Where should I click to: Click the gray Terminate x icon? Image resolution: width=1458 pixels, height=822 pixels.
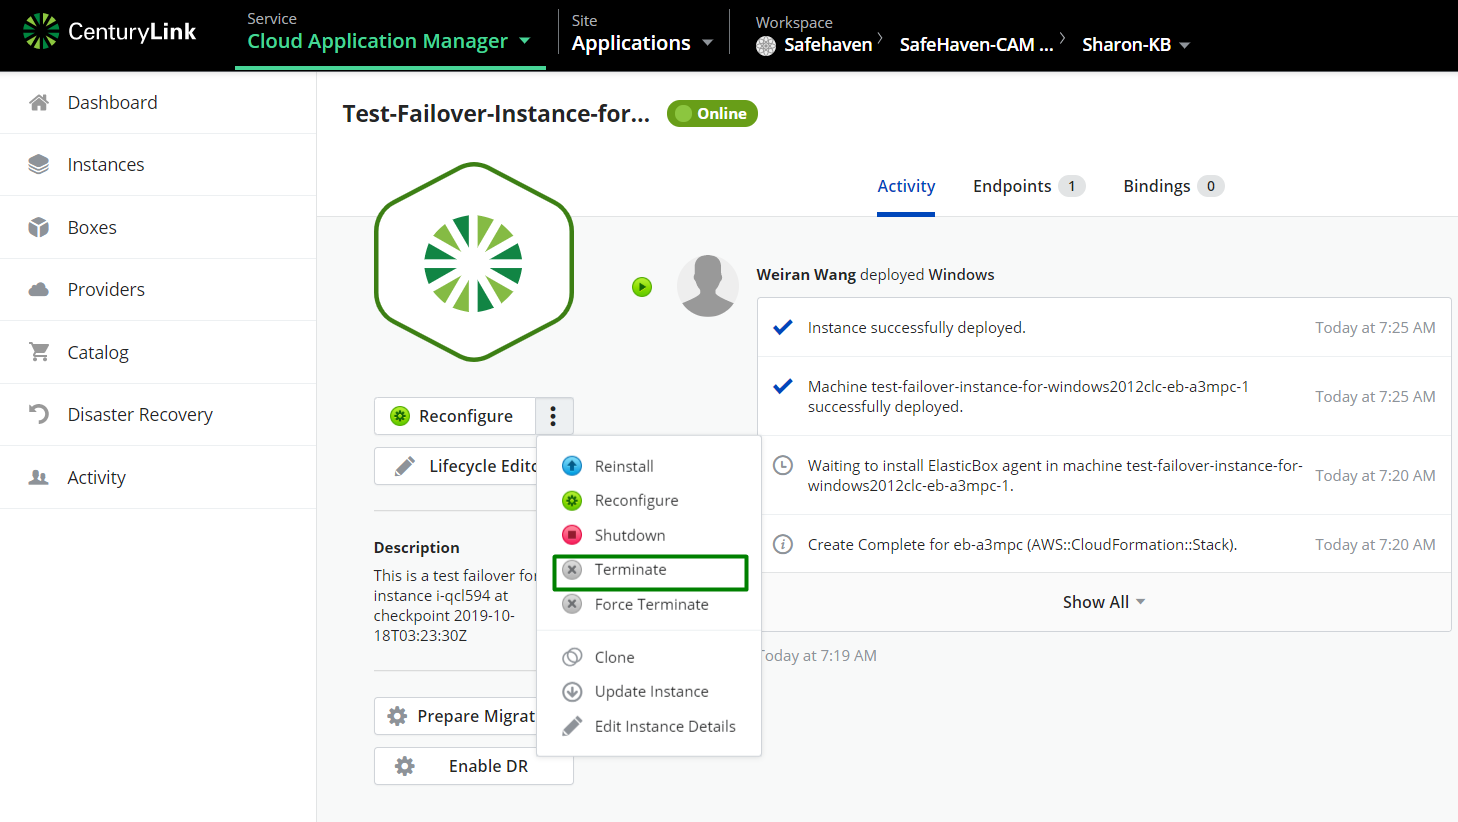(572, 570)
